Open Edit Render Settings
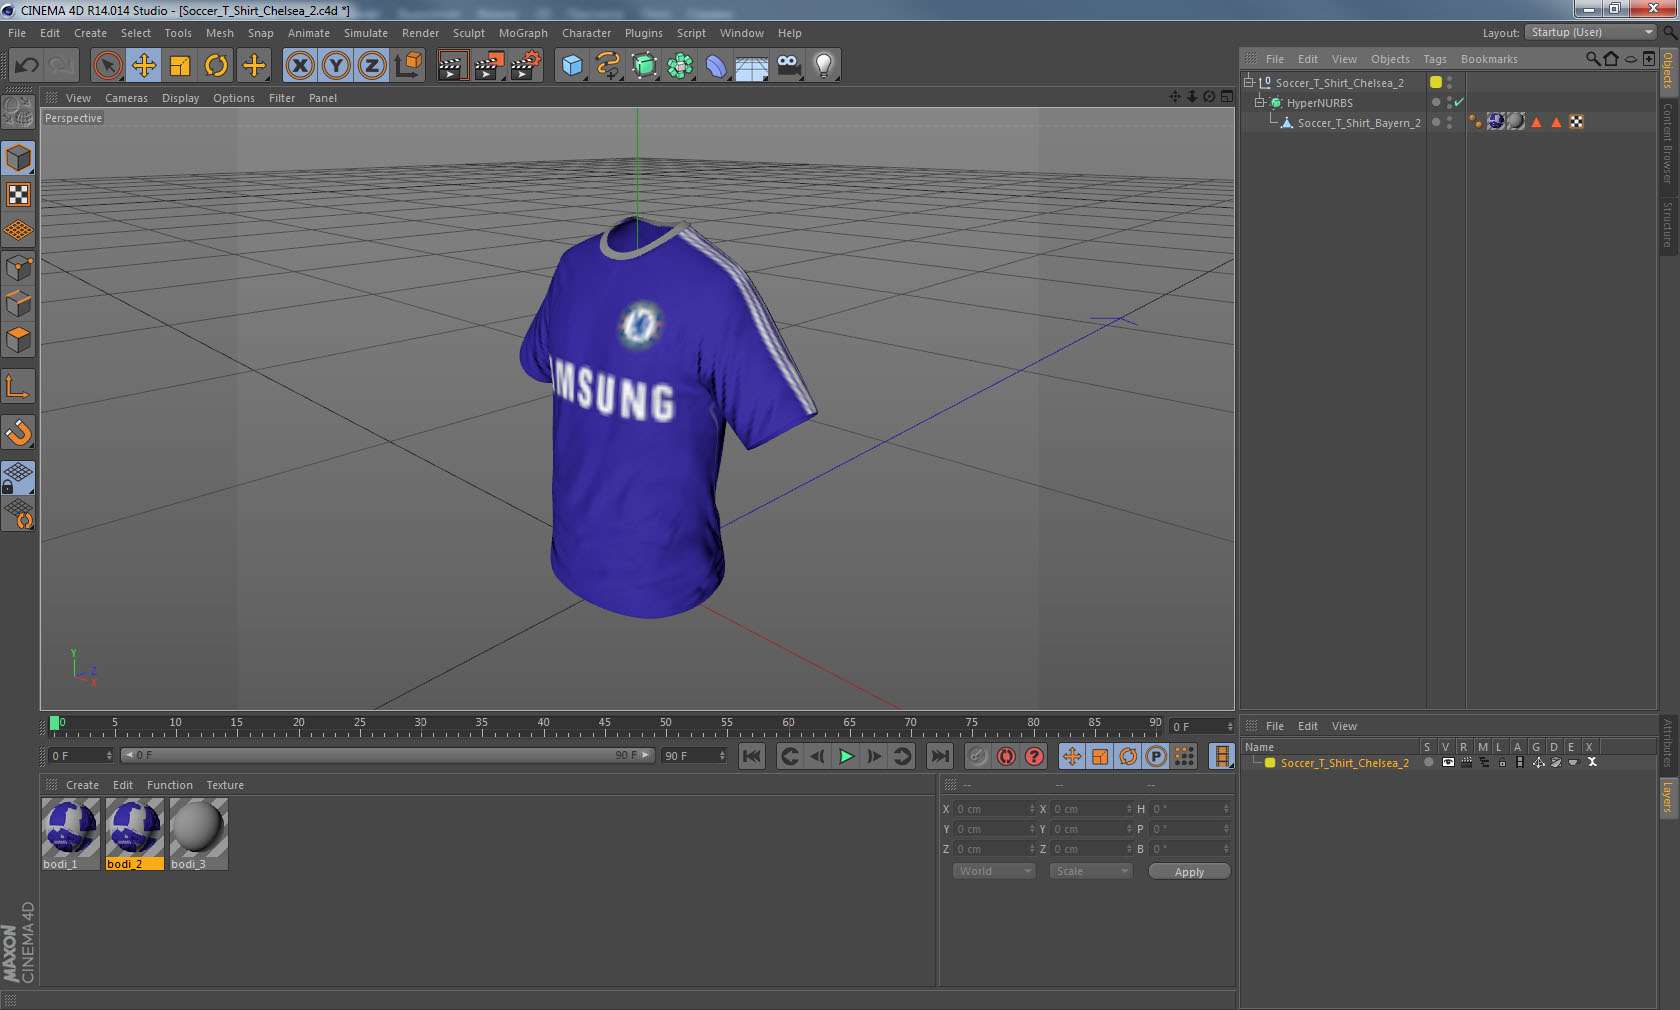This screenshot has height=1010, width=1680. click(526, 66)
